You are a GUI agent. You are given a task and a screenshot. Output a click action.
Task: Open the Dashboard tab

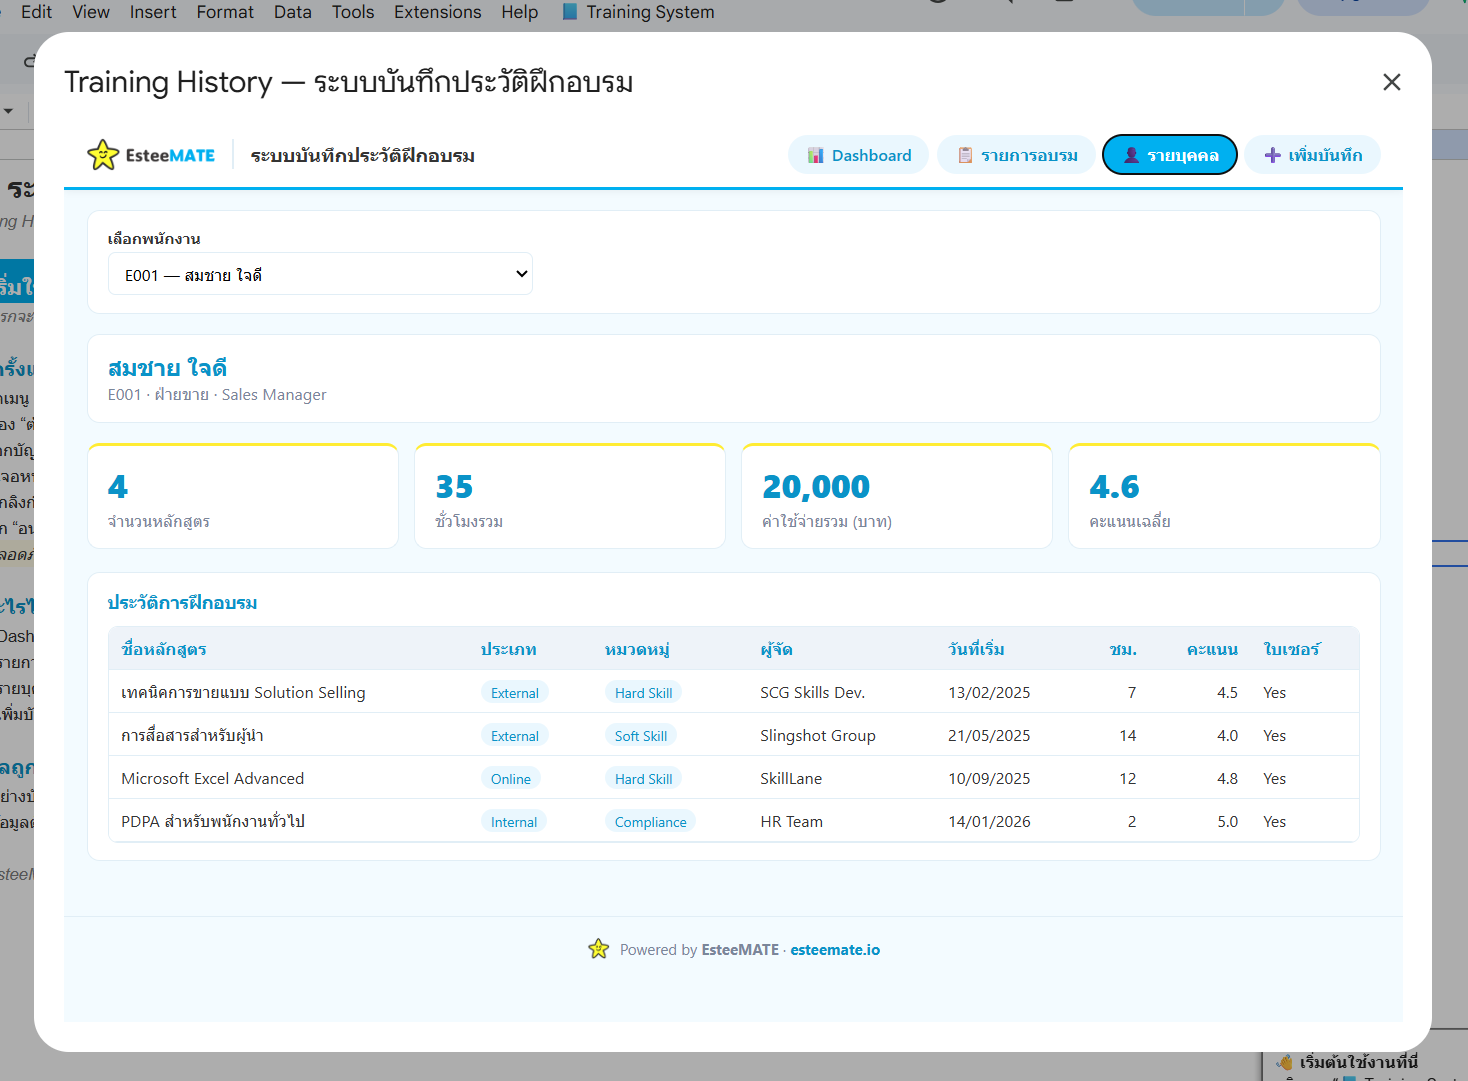858,155
